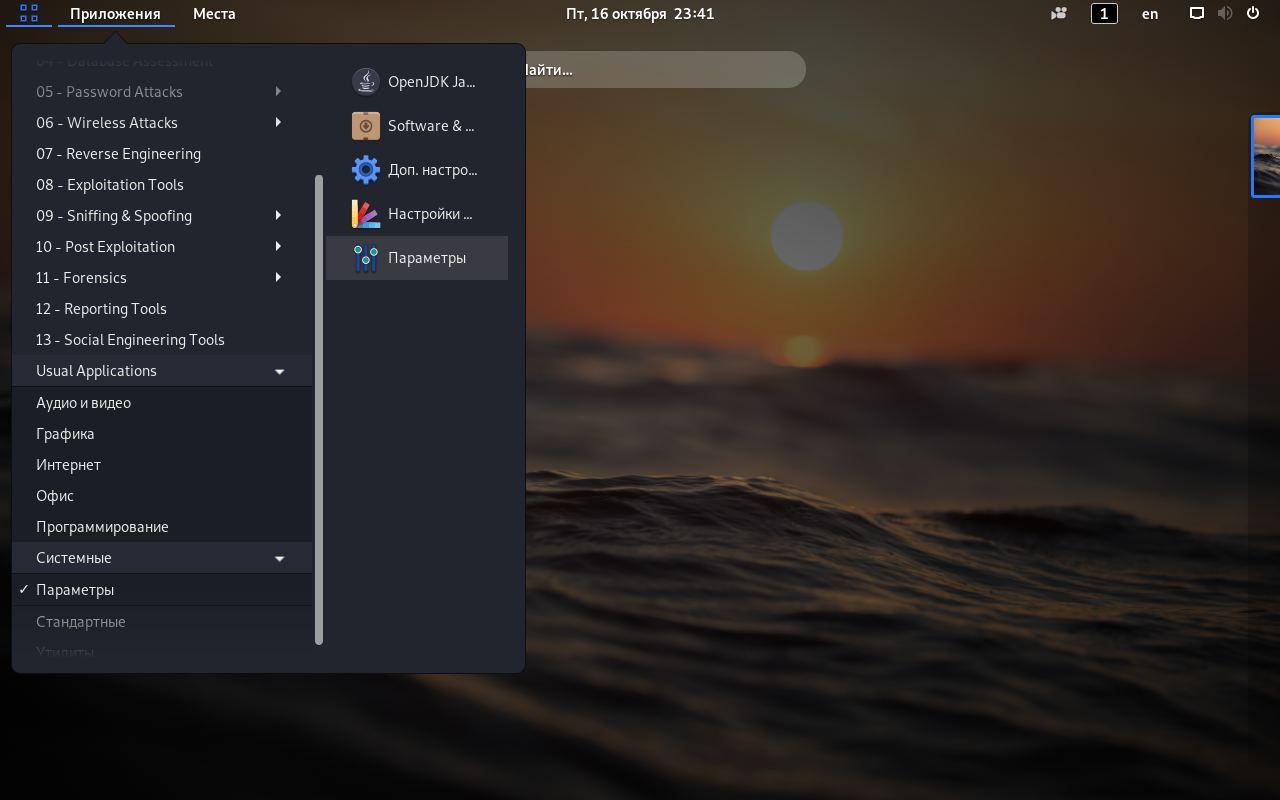Switch the en keyboard layout indicator
1280x800 pixels.
(x=1150, y=14)
